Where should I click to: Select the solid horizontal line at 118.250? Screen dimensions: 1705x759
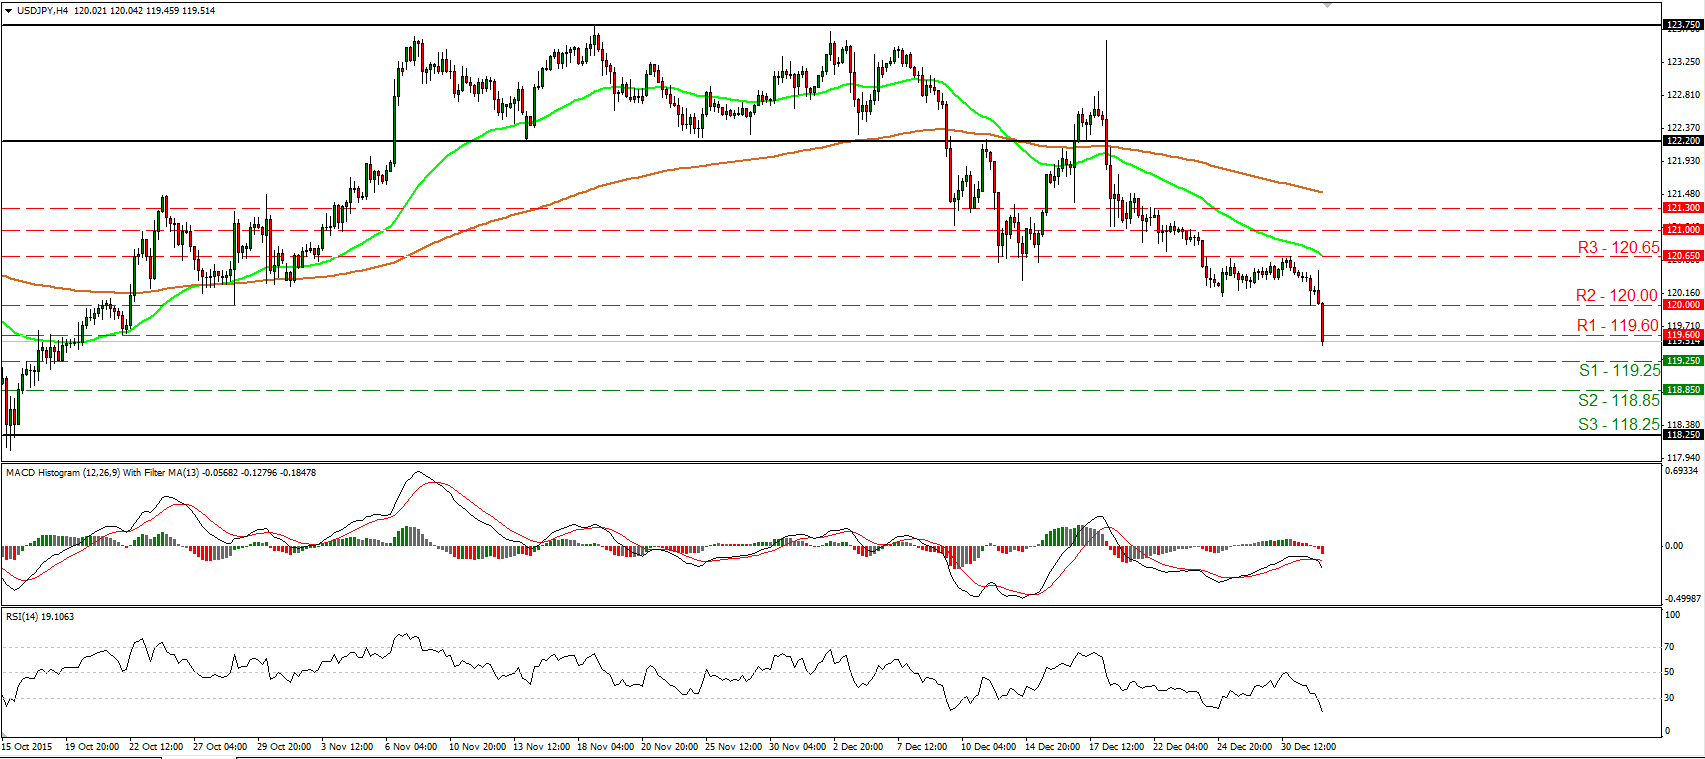(830, 435)
